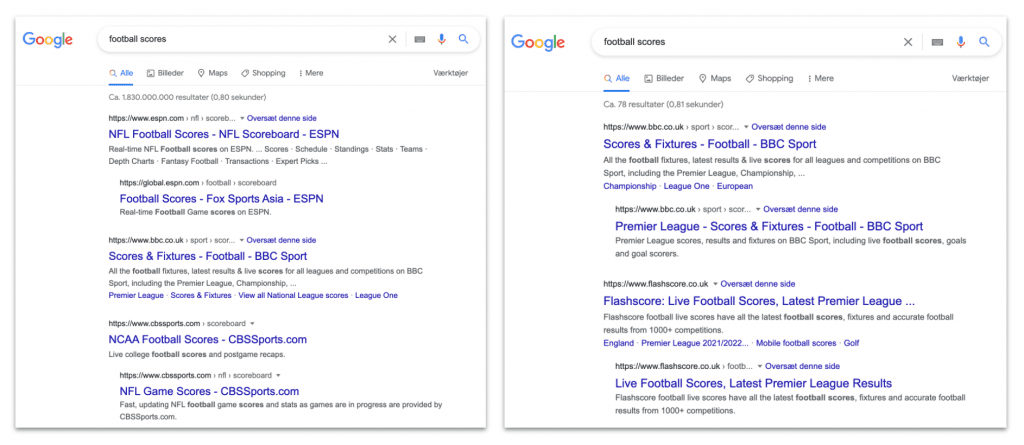Open the on-screen keyboard in the left search bar

point(419,39)
